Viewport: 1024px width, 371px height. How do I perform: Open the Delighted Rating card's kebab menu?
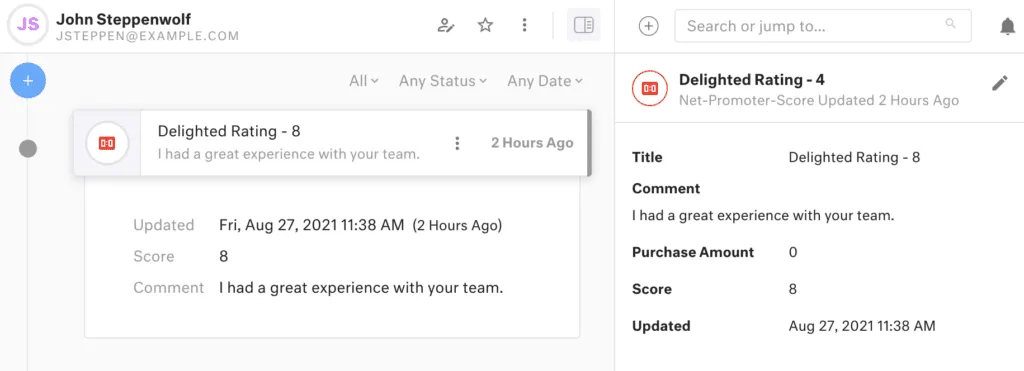point(458,143)
